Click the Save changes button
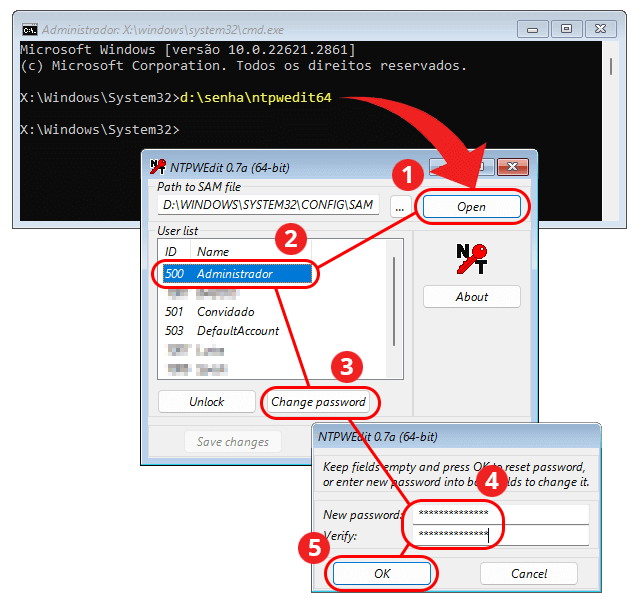 pos(232,442)
